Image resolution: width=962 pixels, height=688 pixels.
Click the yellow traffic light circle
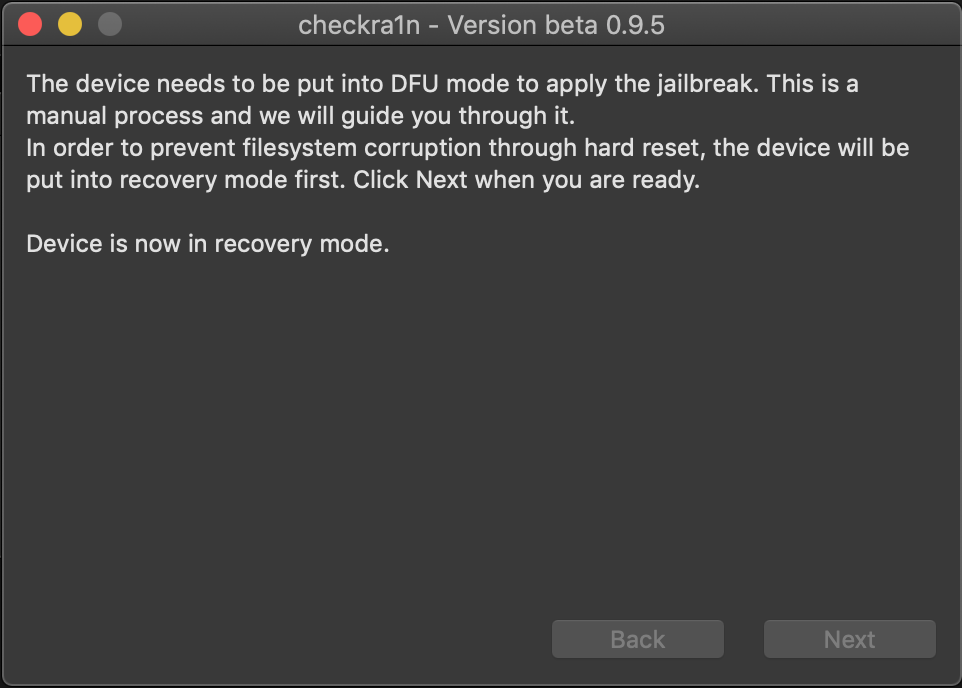coord(69,24)
